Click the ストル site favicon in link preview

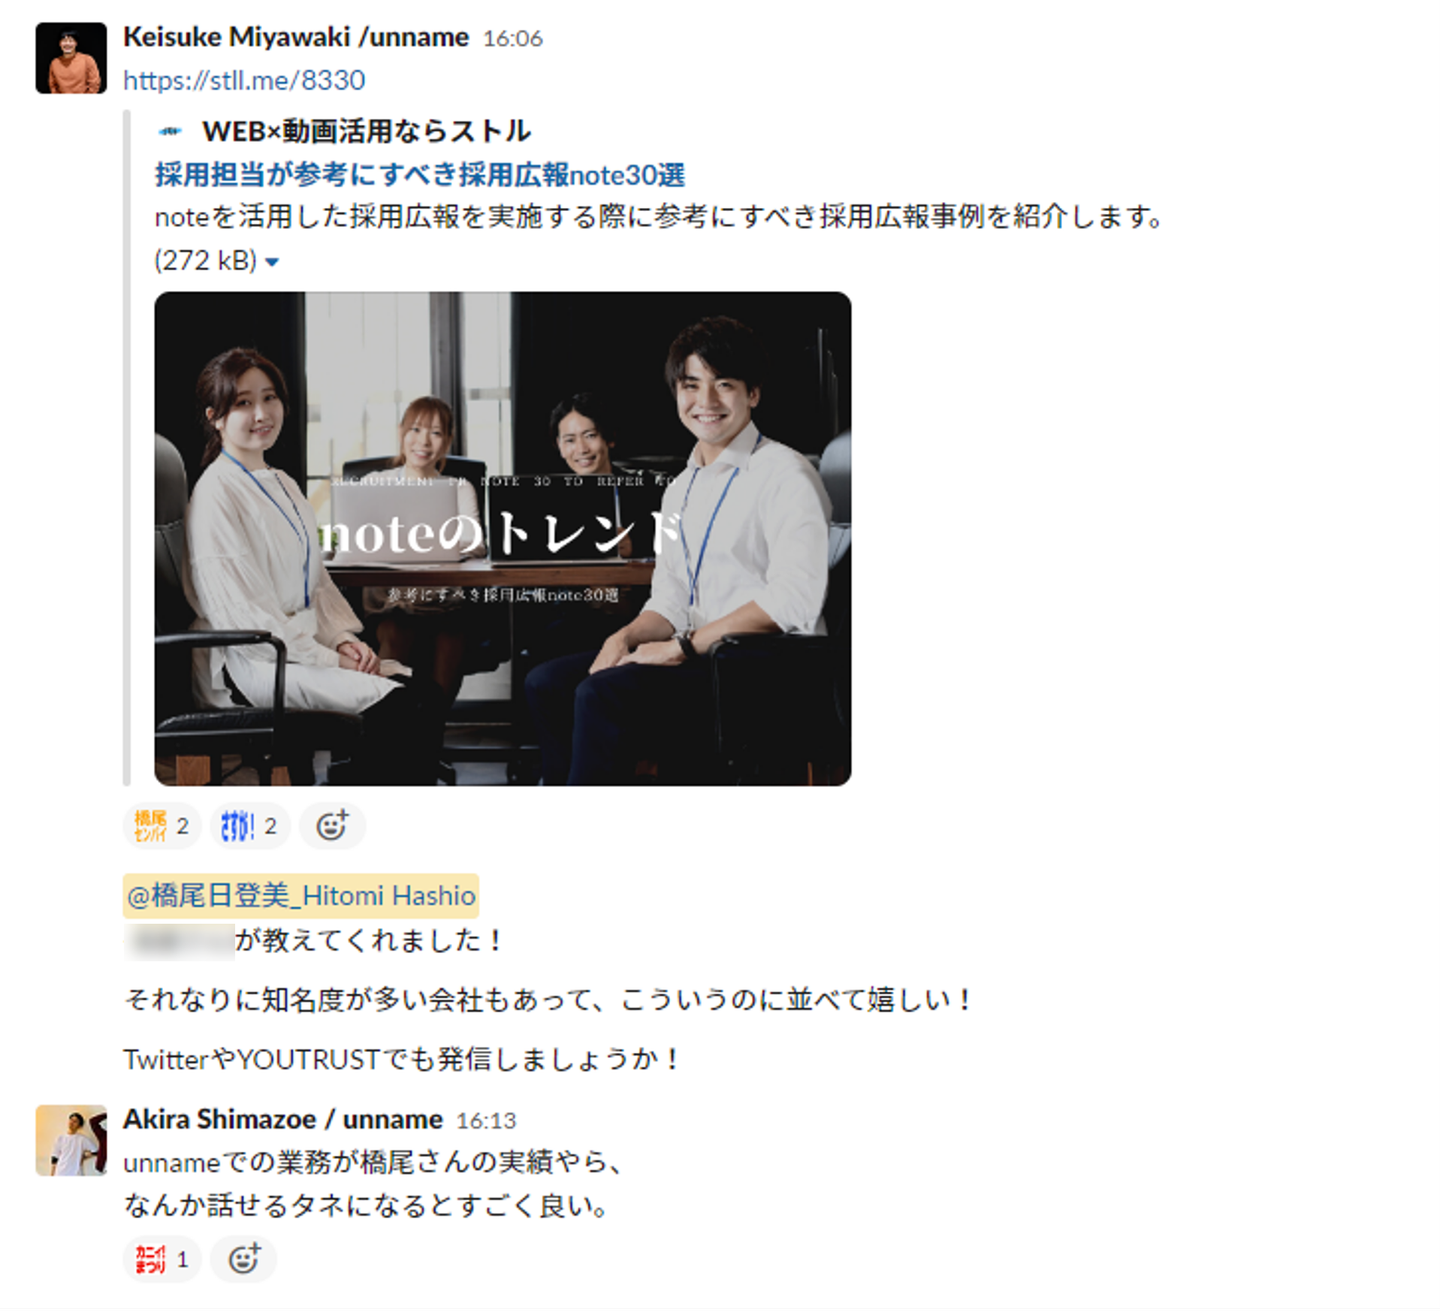pyautogui.click(x=170, y=131)
